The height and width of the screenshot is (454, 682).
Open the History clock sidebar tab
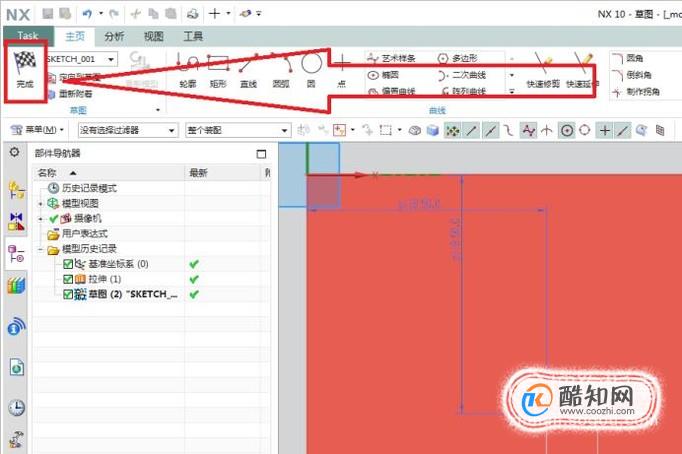16,407
